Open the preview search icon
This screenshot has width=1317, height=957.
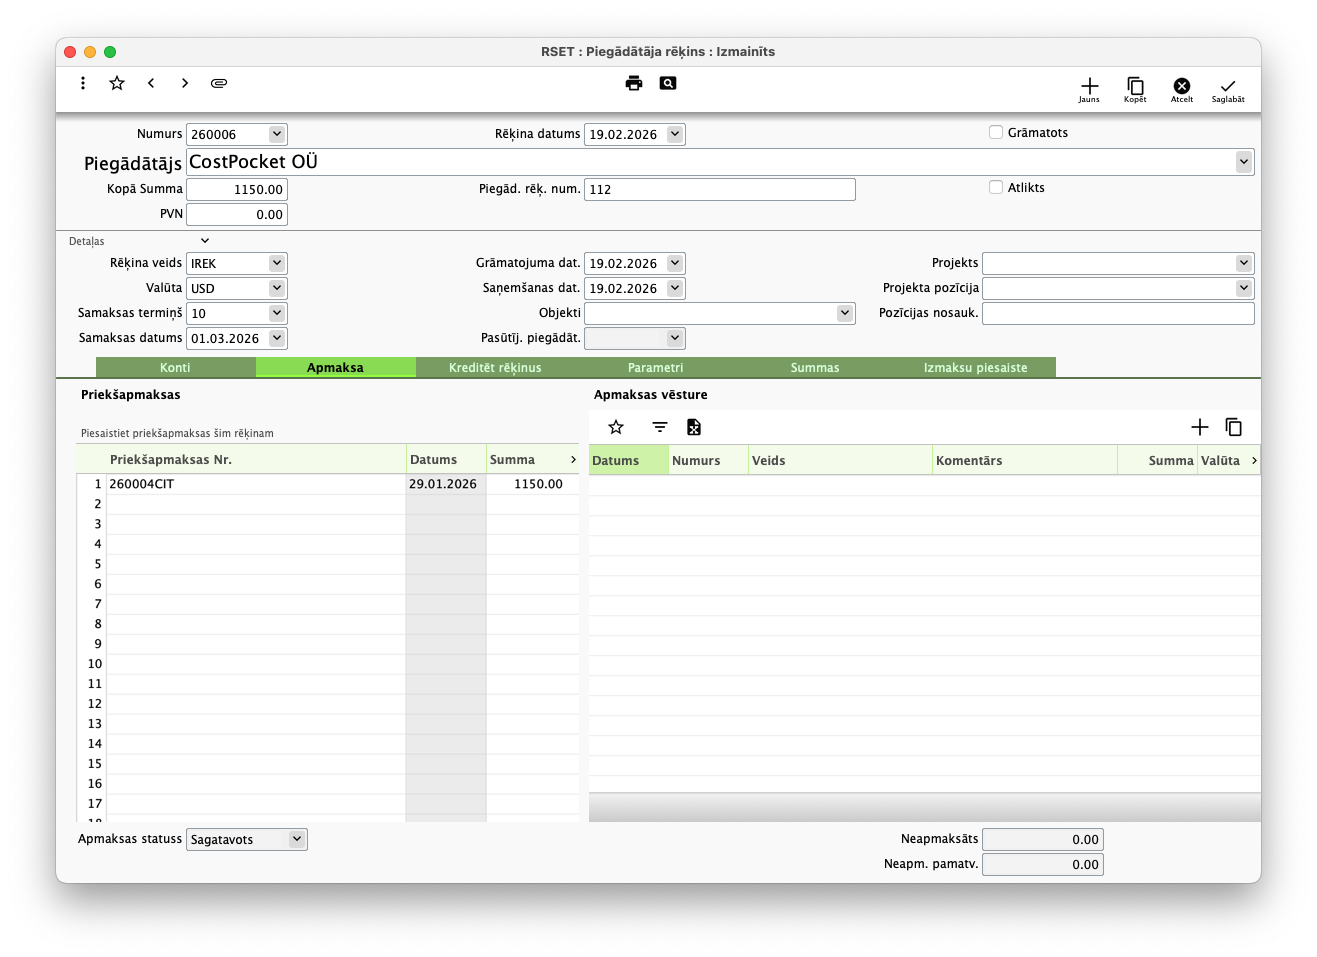[x=668, y=83]
